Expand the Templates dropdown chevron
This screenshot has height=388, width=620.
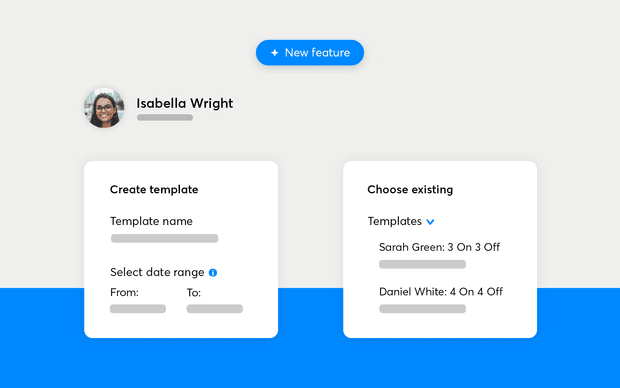(x=430, y=222)
